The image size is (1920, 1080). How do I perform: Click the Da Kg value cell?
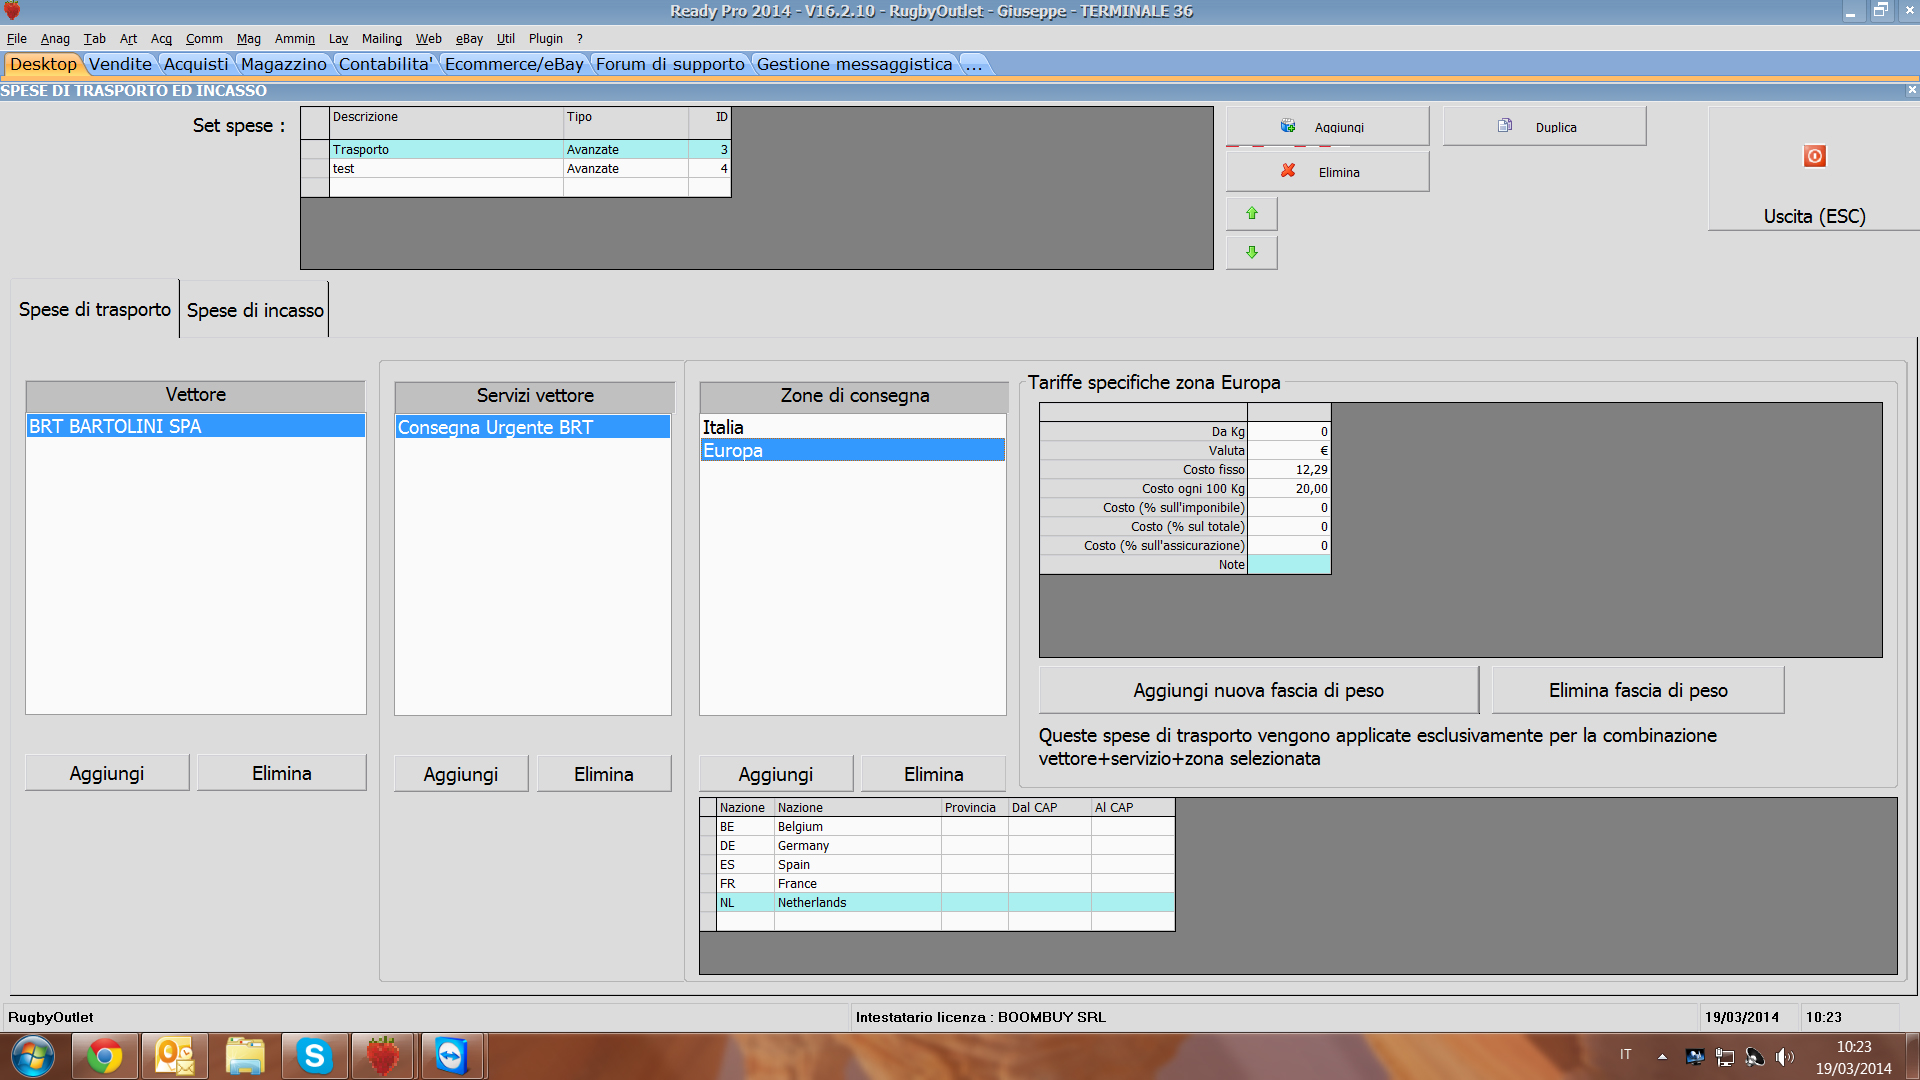pos(1289,431)
